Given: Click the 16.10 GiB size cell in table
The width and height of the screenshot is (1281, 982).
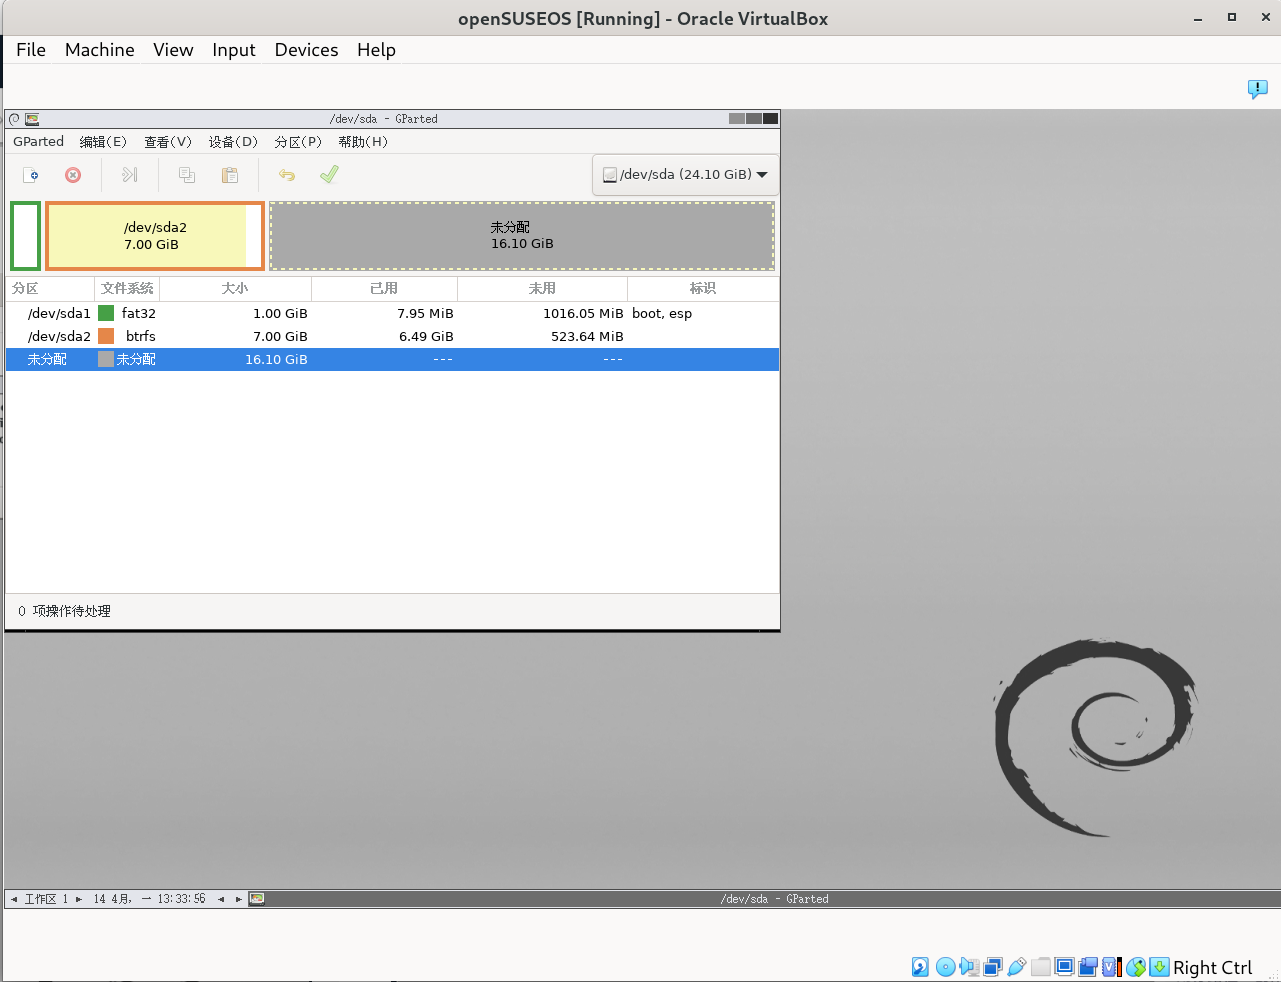Looking at the screenshot, I should 276,359.
